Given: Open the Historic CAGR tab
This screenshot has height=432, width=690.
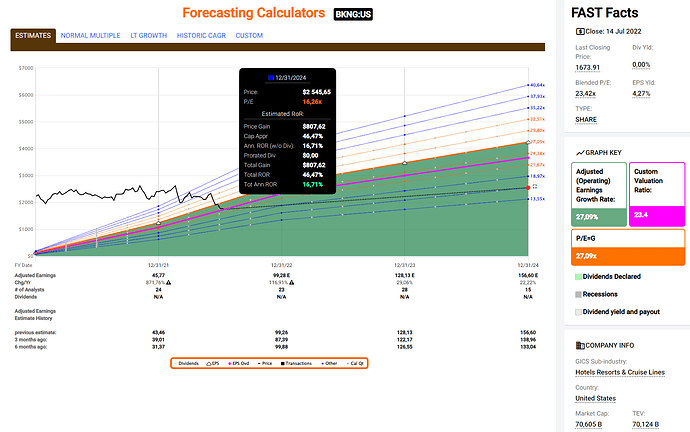Looking at the screenshot, I should (x=201, y=35).
